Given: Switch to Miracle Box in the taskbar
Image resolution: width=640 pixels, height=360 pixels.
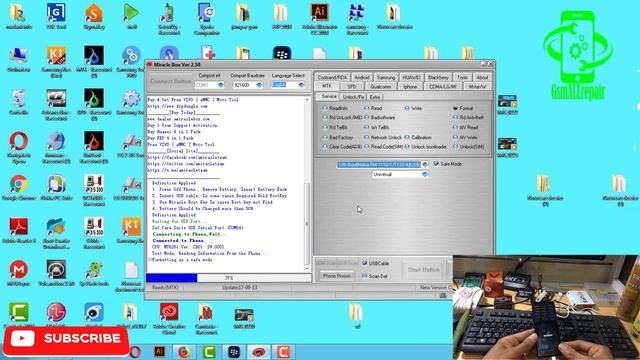Looking at the screenshot, I should (x=258, y=352).
